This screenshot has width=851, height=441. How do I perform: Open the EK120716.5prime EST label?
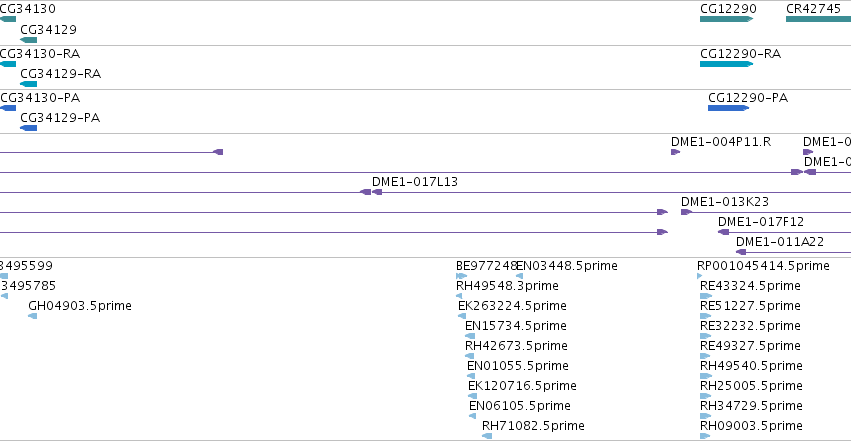coord(522,386)
